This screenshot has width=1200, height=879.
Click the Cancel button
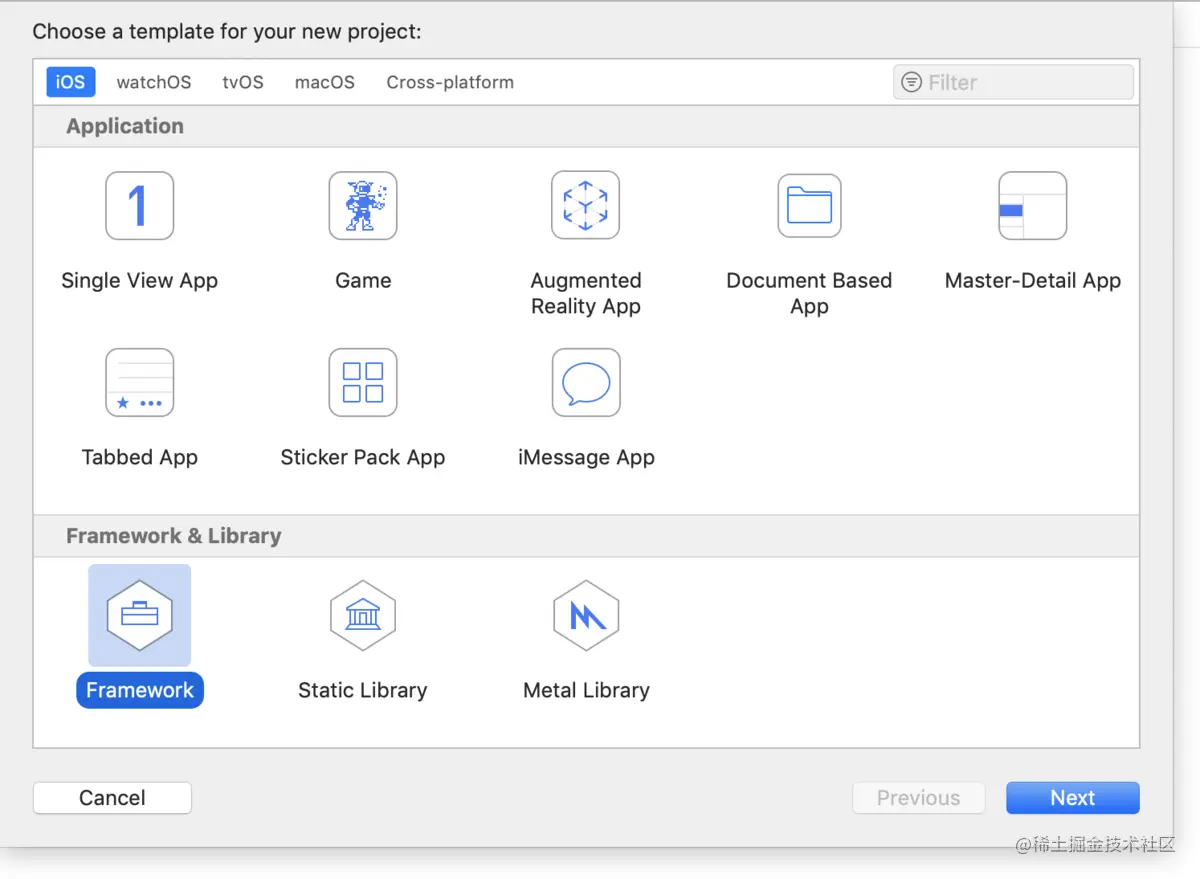coord(112,798)
